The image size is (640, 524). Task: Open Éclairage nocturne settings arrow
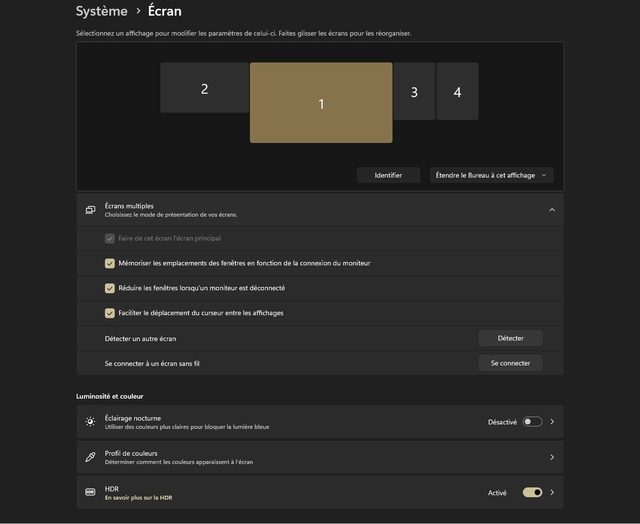click(x=552, y=422)
